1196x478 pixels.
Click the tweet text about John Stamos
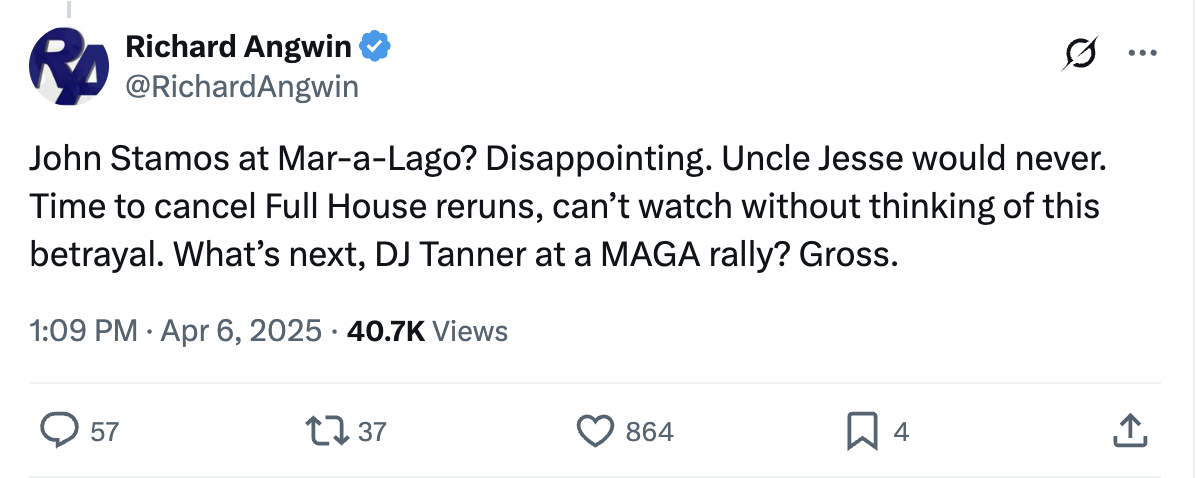[568, 207]
